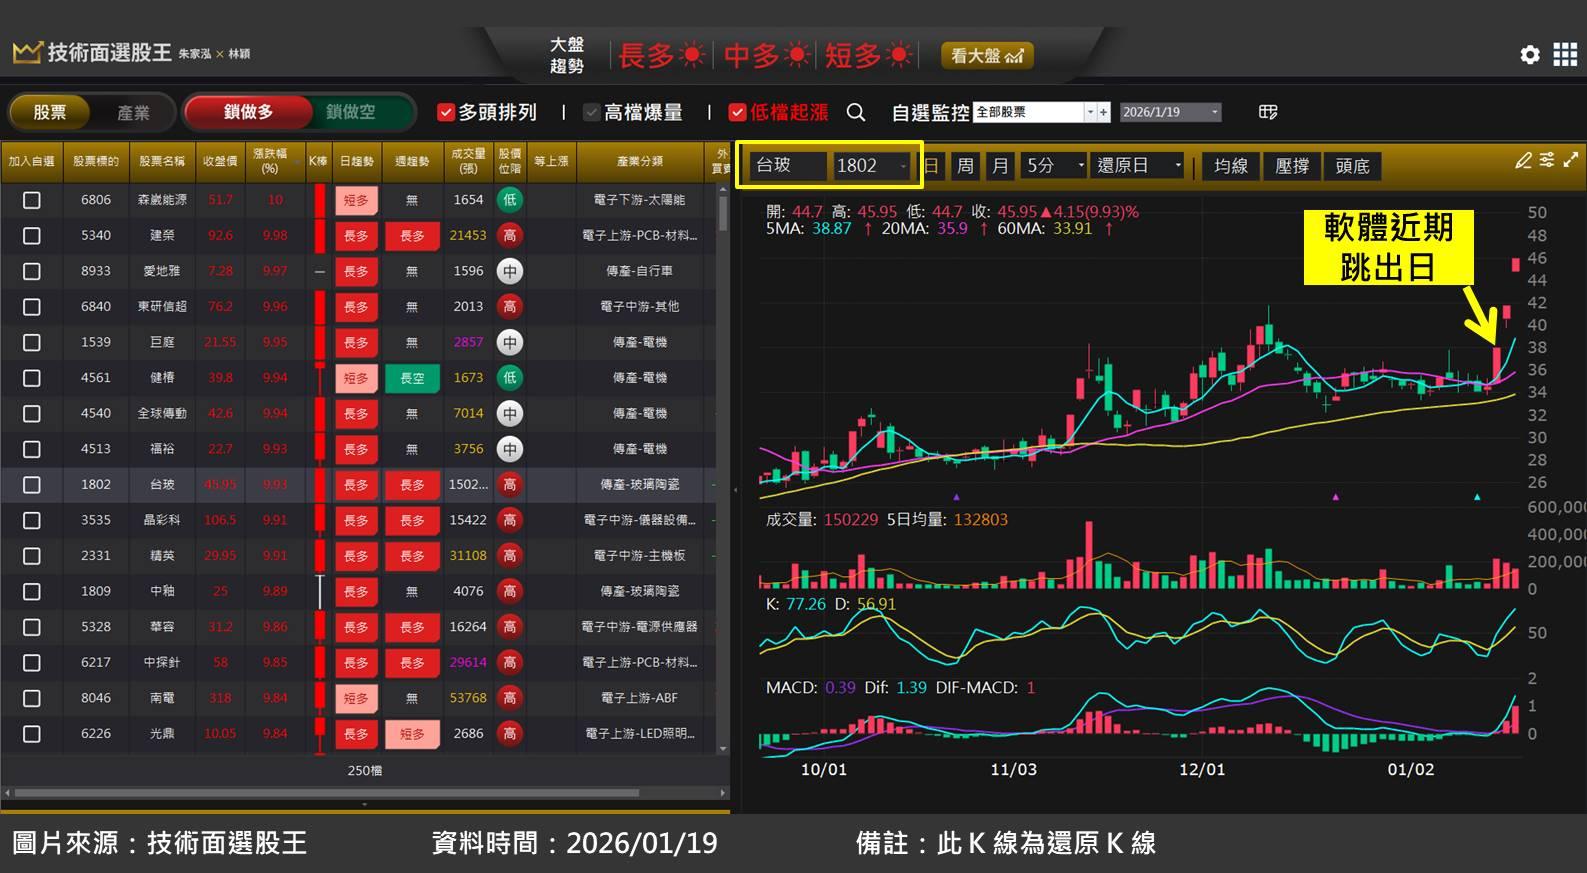Click the 低 price-level badge for 6806
This screenshot has height=873, width=1587.
click(x=510, y=200)
